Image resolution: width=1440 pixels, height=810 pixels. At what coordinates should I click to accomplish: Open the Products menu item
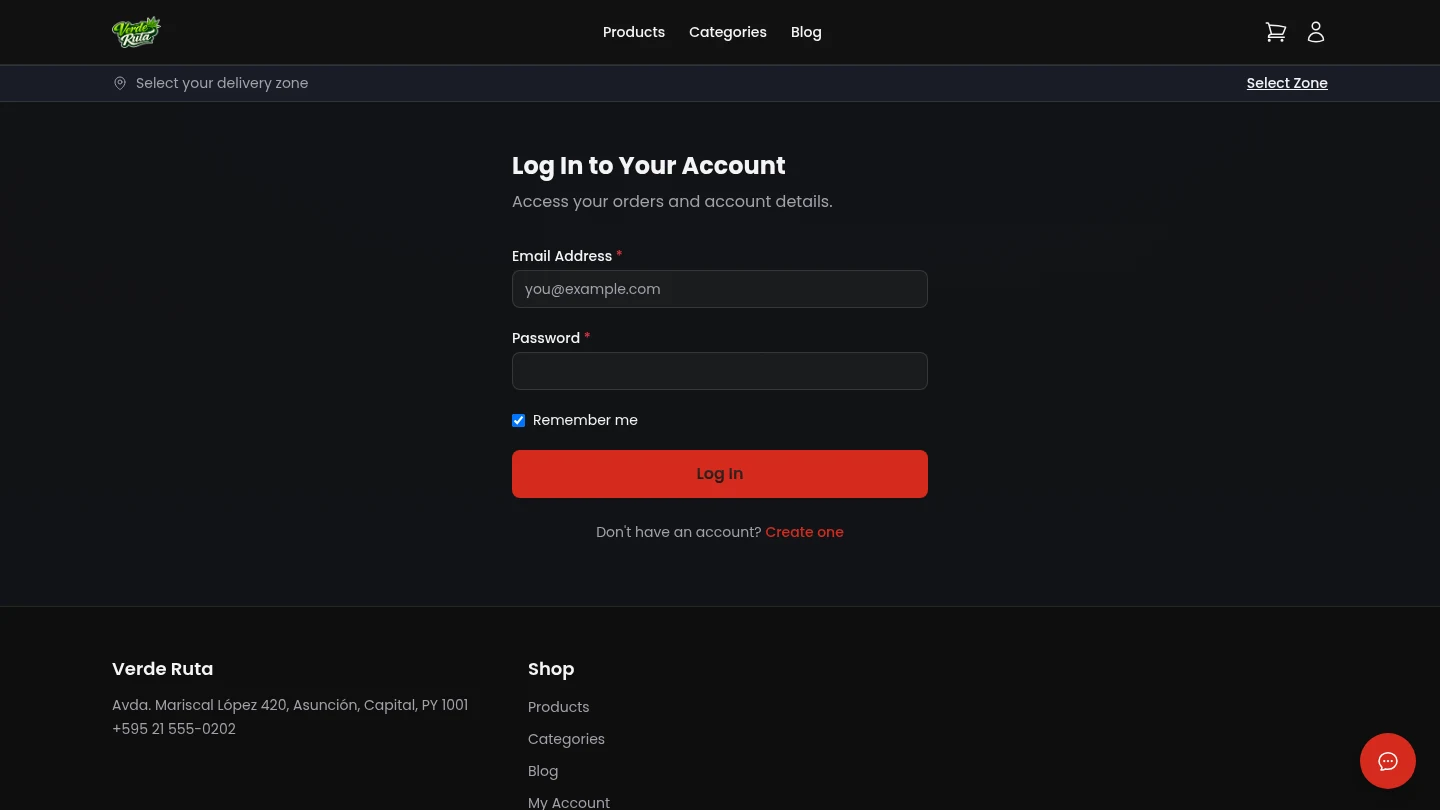pos(634,32)
